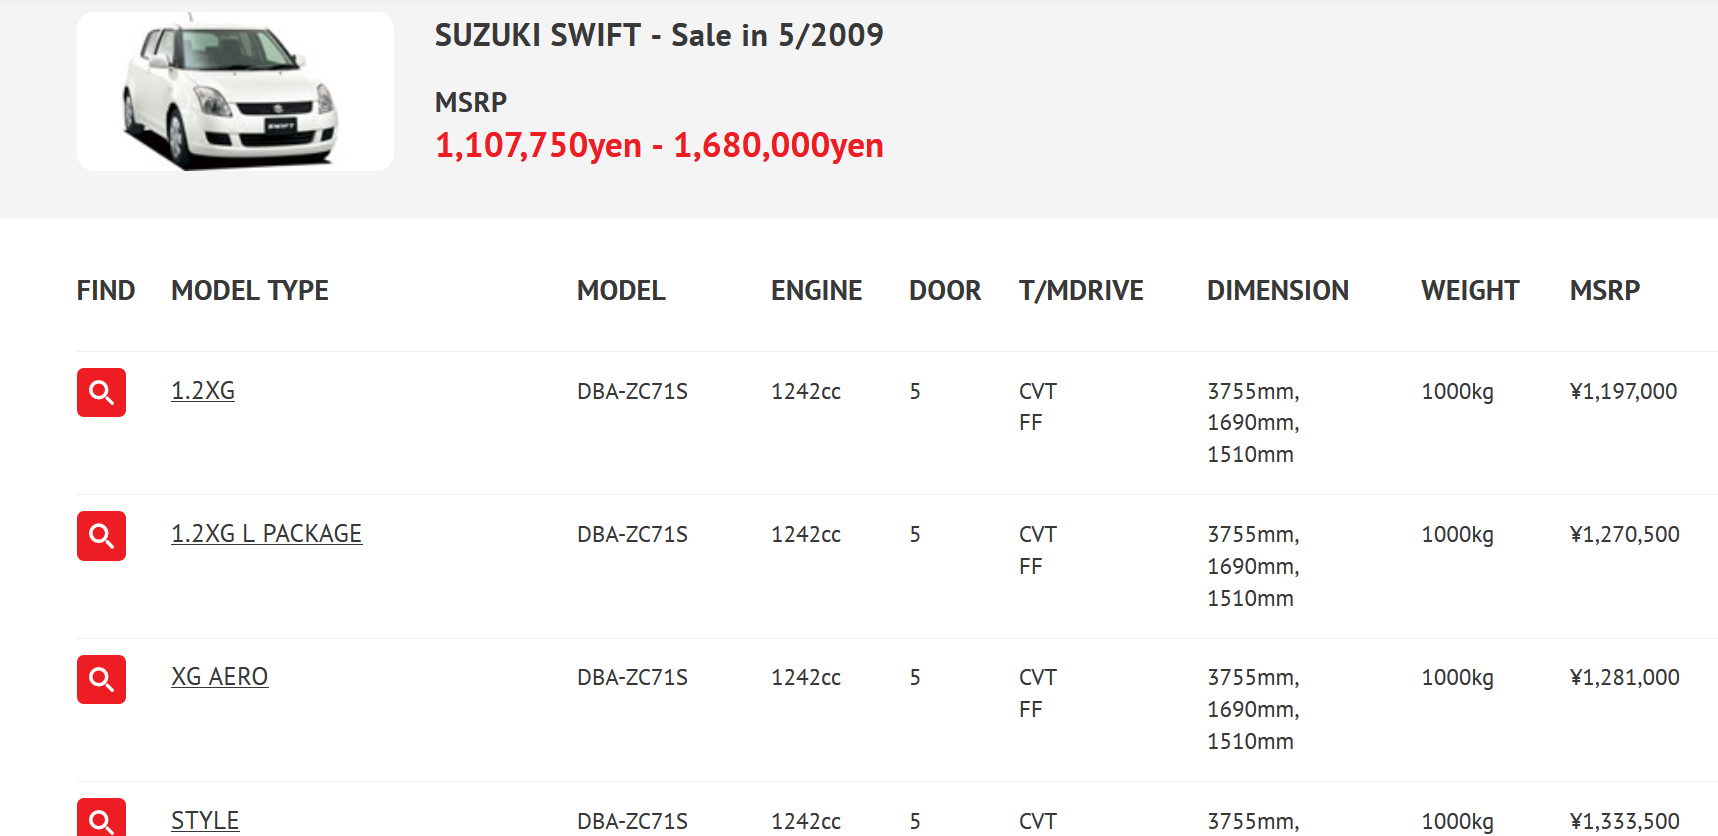
Task: Open the 1.2XG model type link
Action: 203,391
